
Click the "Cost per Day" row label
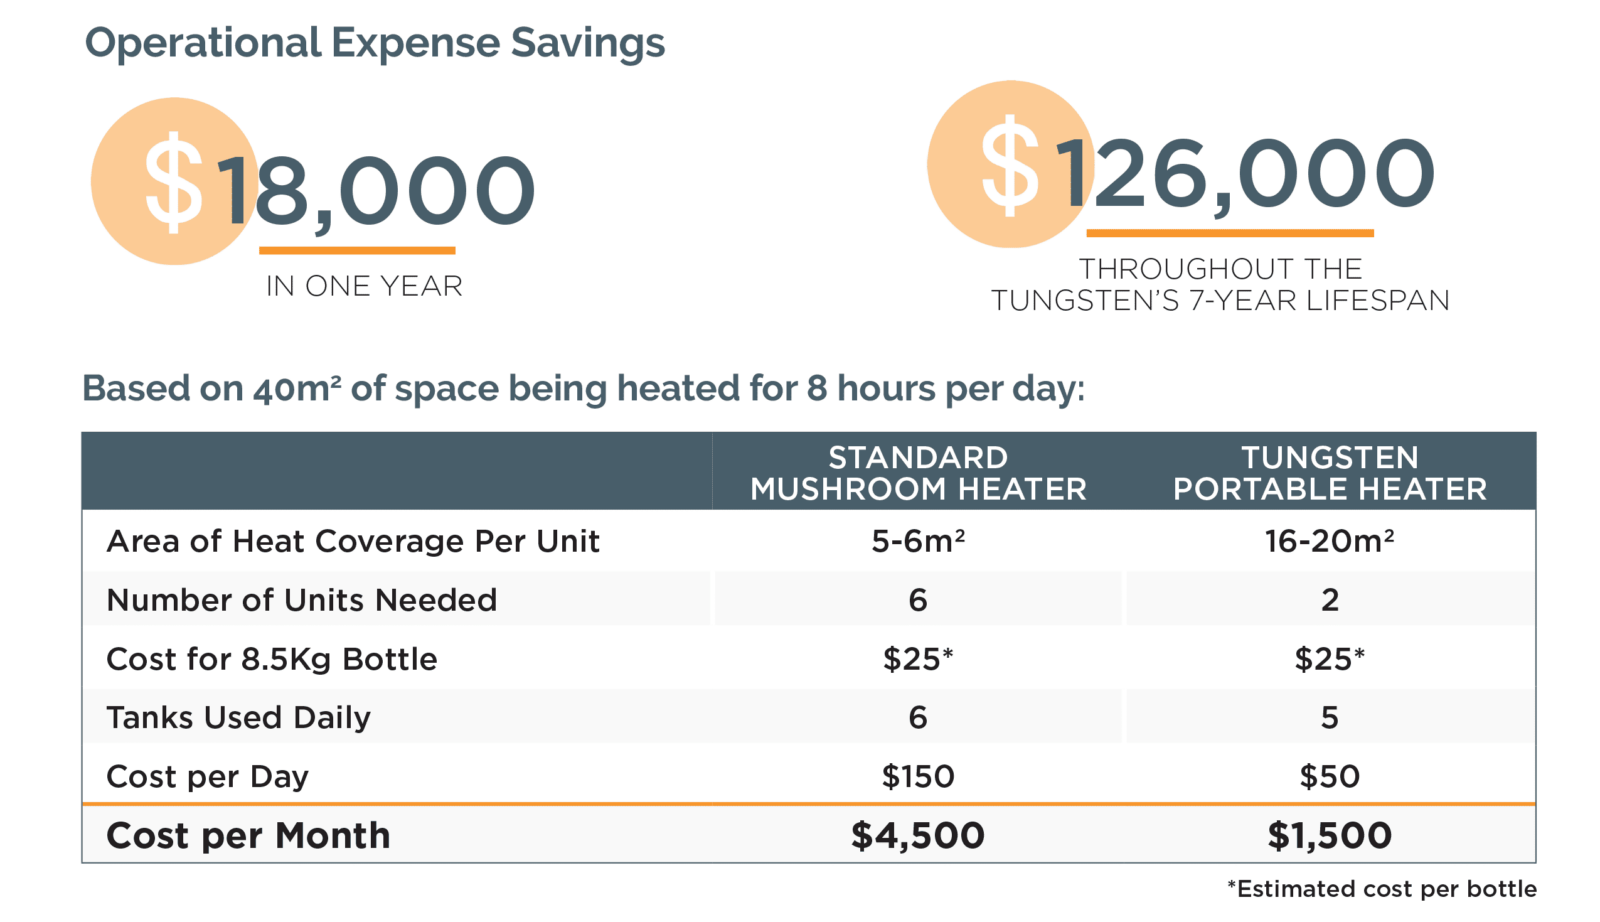coord(208,777)
